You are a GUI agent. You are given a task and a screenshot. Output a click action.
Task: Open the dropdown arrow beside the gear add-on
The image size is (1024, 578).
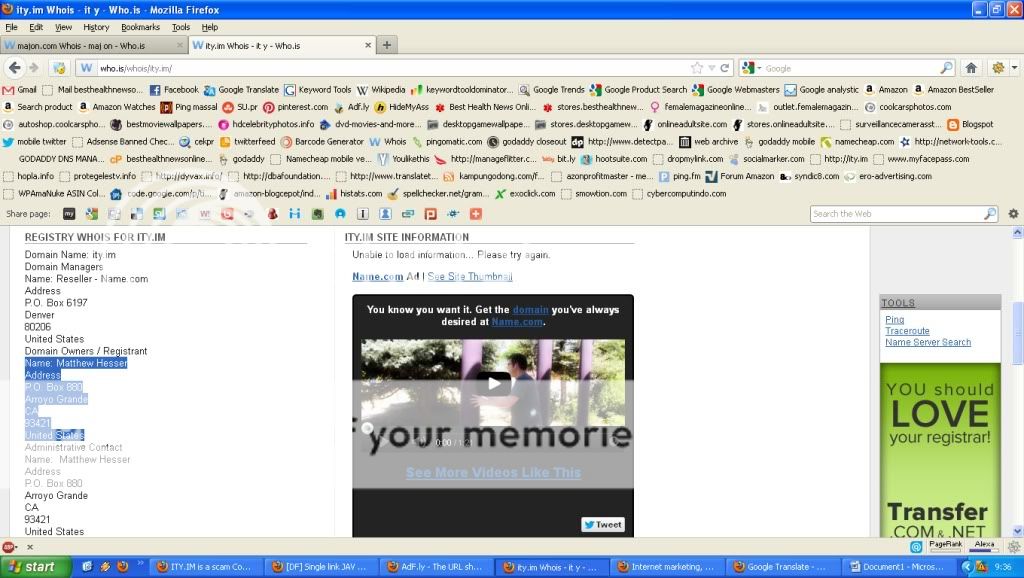pyautogui.click(x=1014, y=68)
